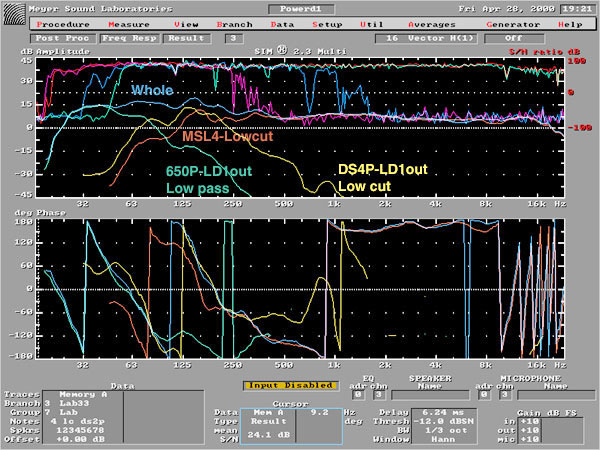Click the Freq Resp button
This screenshot has width=600, height=450.
[x=129, y=38]
